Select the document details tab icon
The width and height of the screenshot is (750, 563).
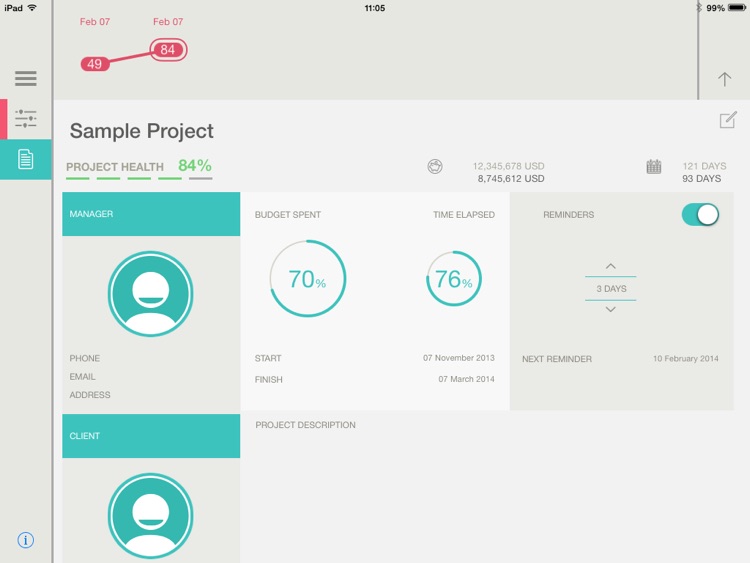(x=25, y=159)
